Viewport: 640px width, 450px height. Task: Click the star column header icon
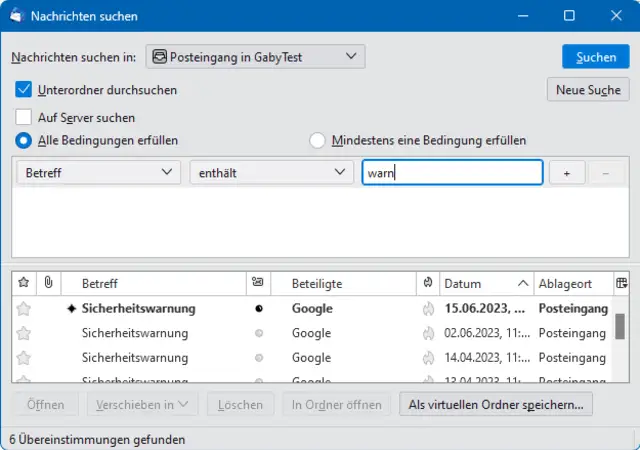[24, 283]
